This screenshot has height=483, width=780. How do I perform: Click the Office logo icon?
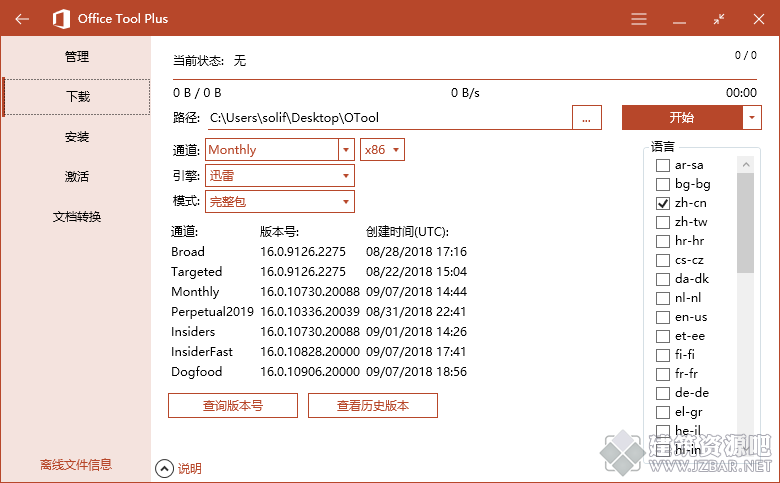point(61,19)
